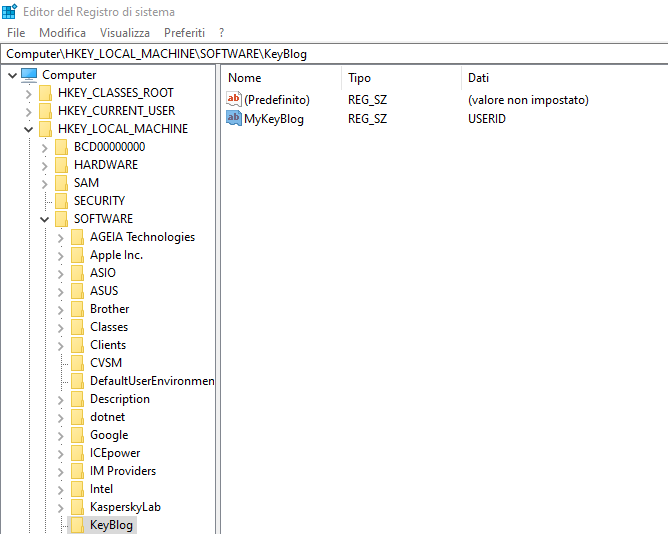
Task: Collapse the SOFTWARE key chevron
Action: coord(45,219)
